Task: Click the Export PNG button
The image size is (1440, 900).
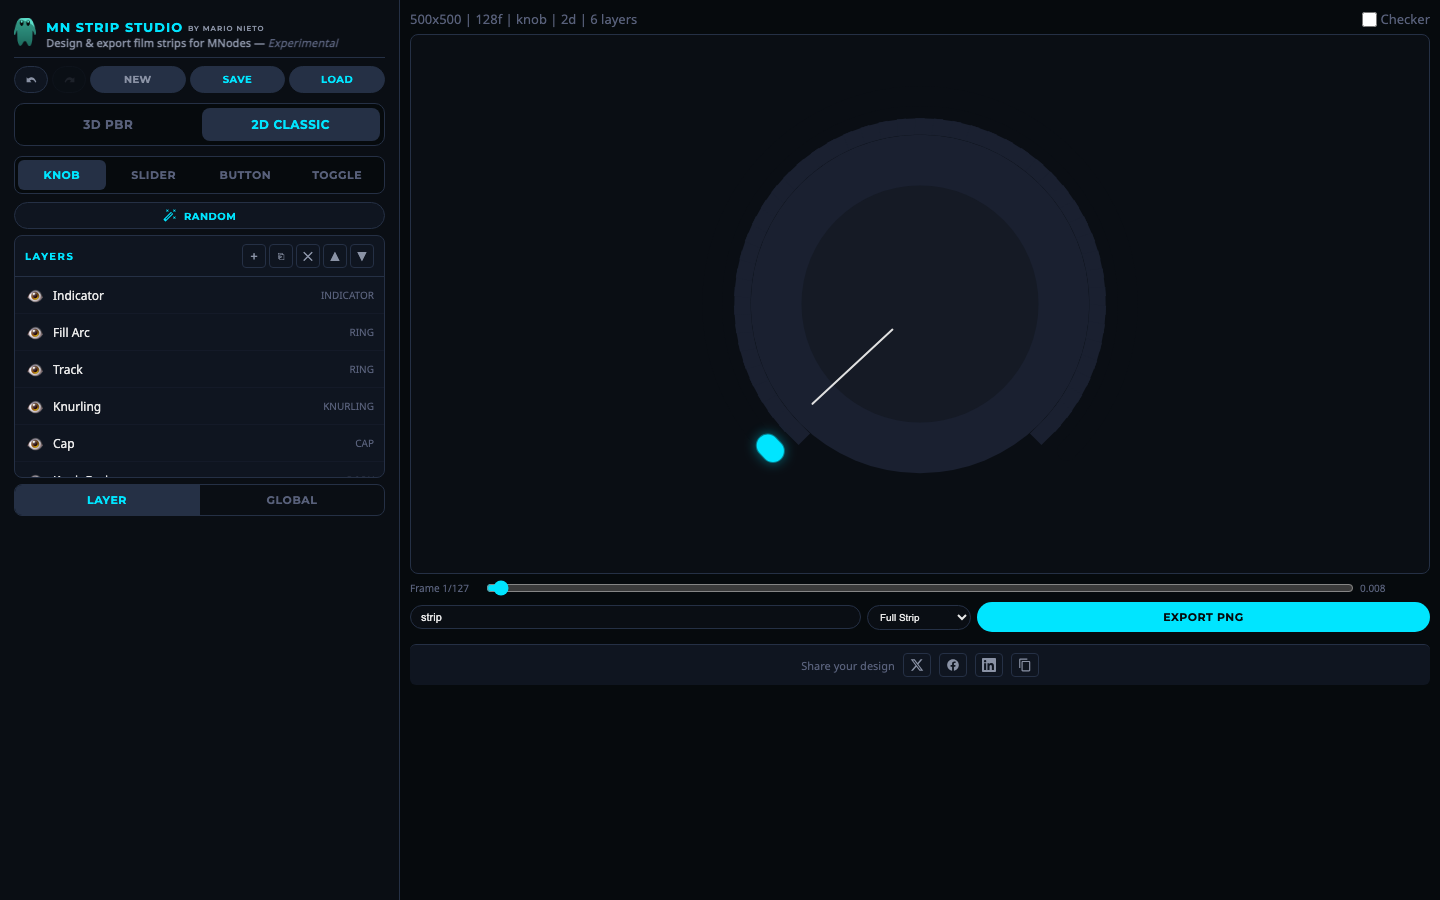Action: pos(1202,617)
